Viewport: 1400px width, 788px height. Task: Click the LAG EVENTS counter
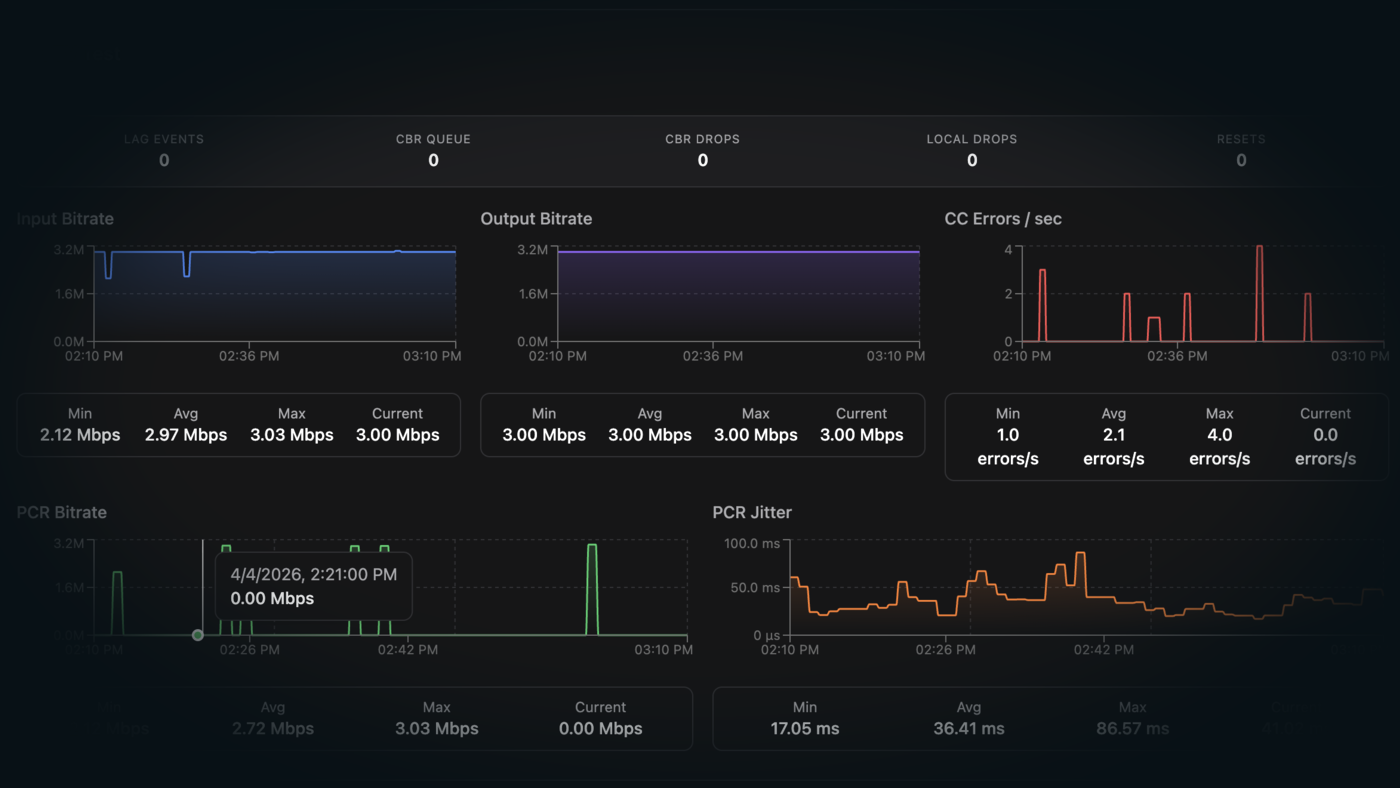coord(163,150)
